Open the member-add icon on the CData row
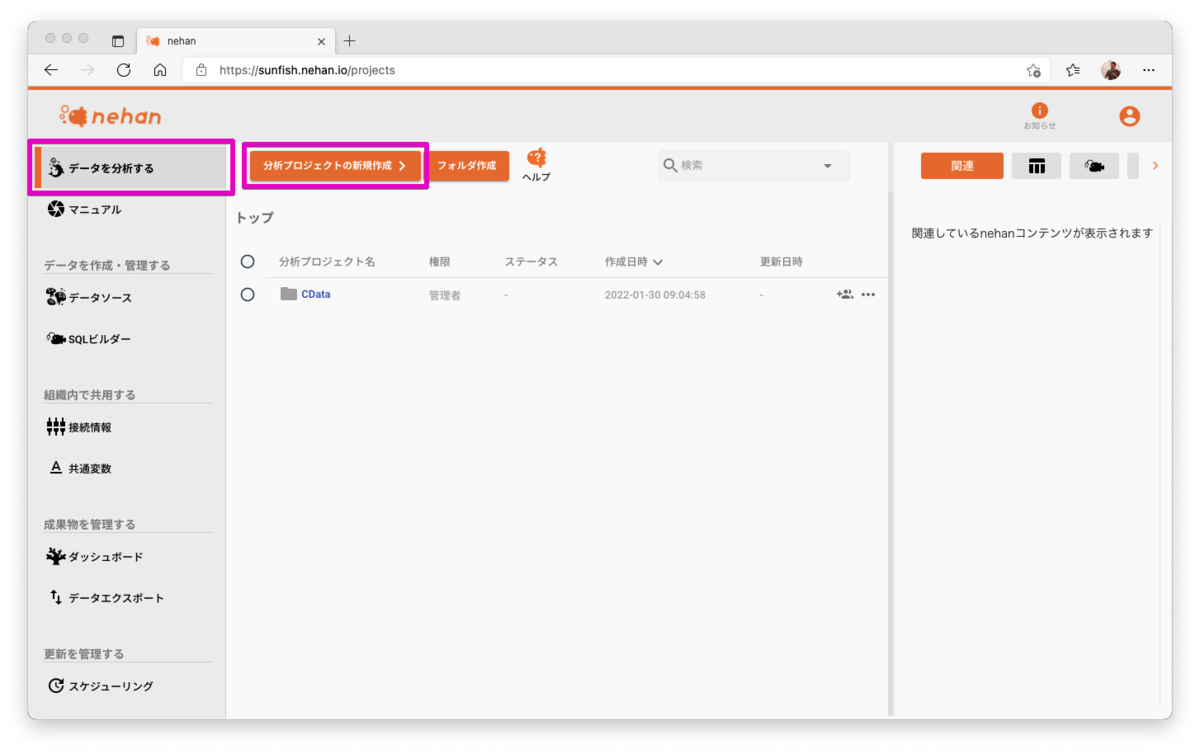Screen dimensions: 1200x754 pos(843,294)
